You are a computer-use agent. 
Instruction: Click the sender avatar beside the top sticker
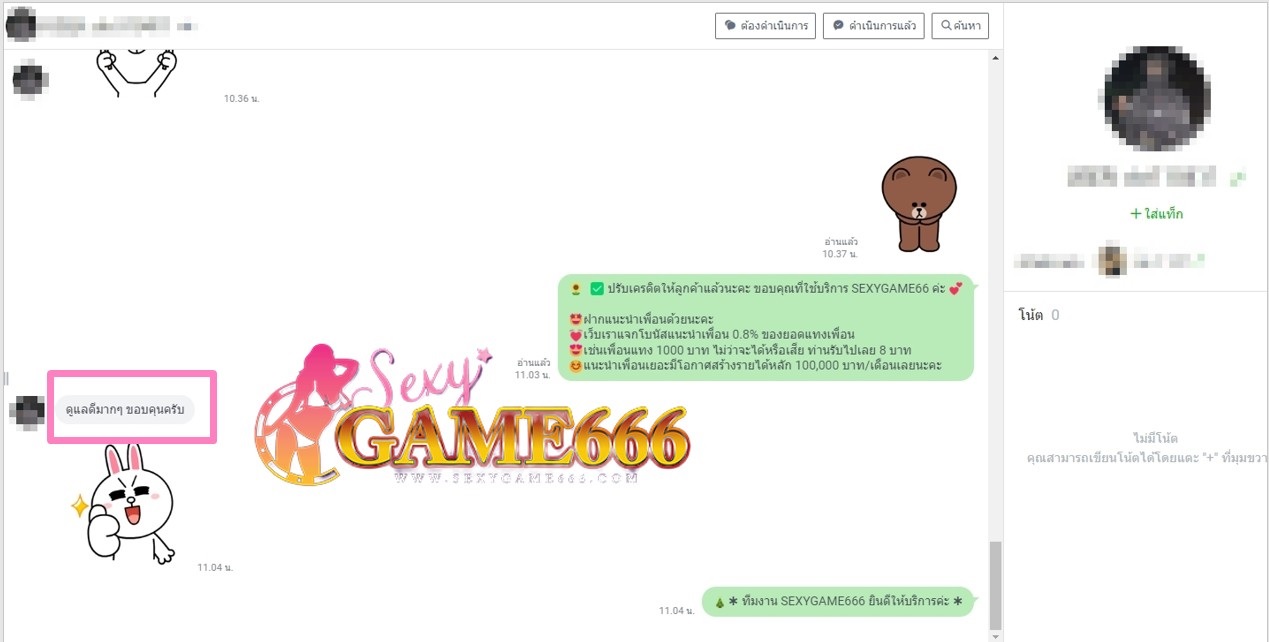pos(28,78)
